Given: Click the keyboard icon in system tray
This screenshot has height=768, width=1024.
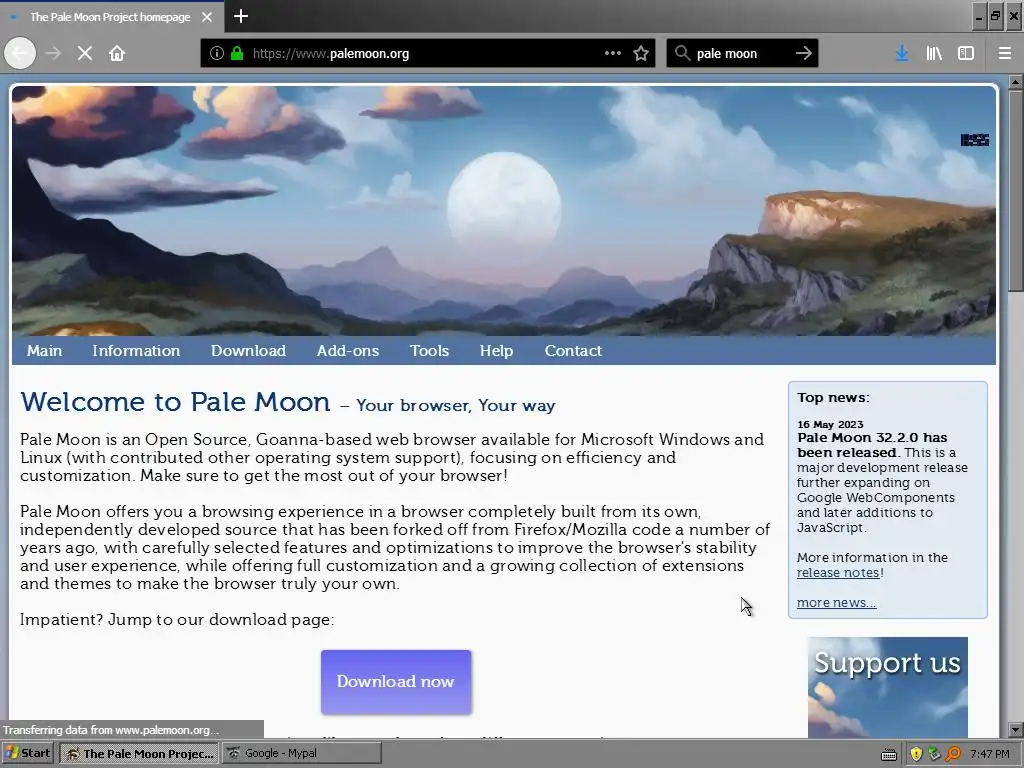Looking at the screenshot, I should point(889,754).
